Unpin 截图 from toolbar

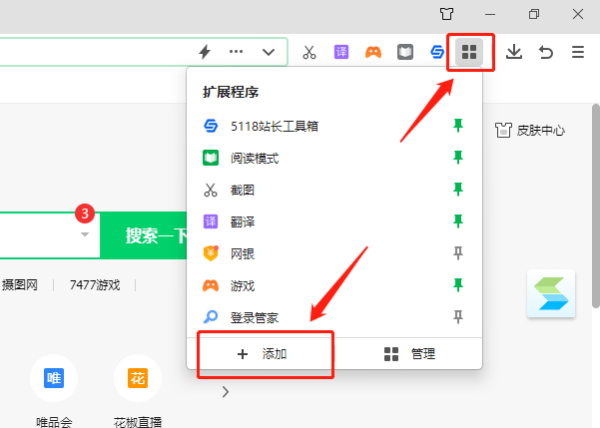(458, 189)
